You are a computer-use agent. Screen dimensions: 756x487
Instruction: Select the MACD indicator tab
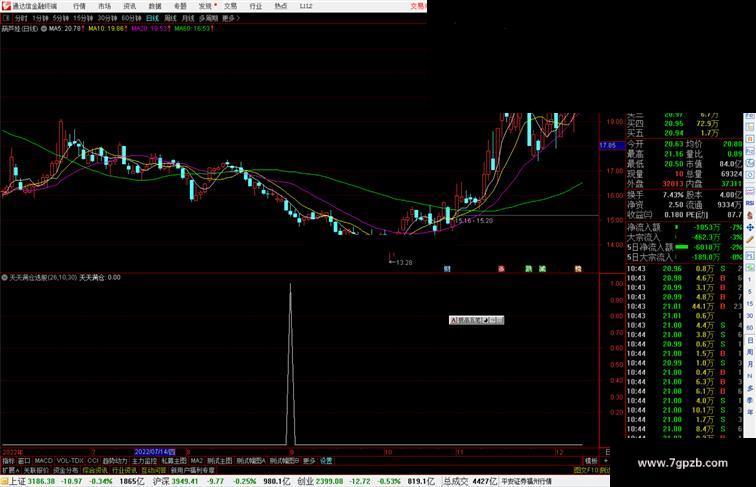(43, 461)
